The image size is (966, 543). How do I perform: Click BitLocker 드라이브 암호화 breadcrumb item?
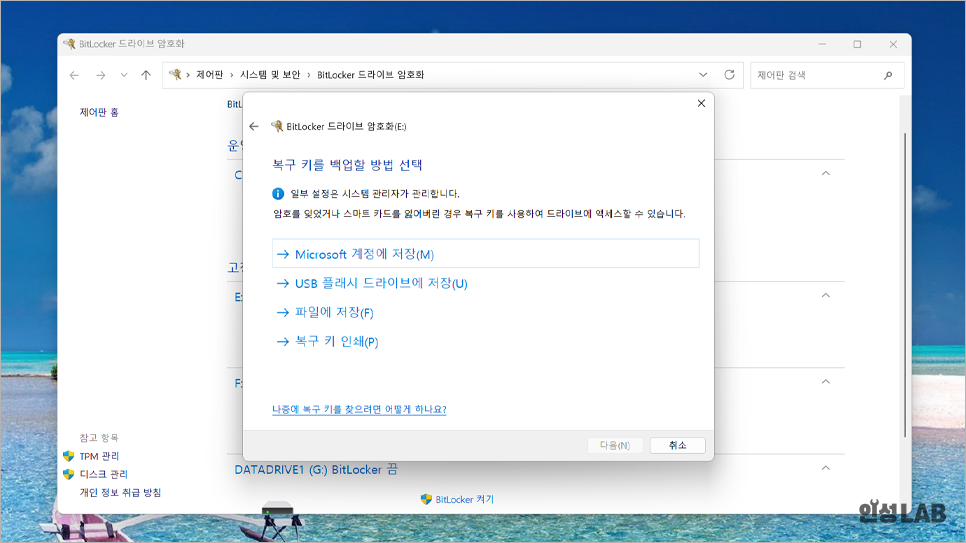370,75
